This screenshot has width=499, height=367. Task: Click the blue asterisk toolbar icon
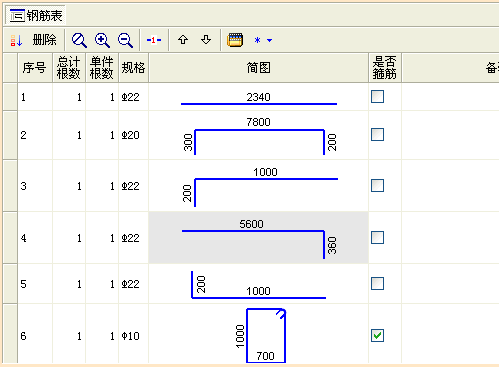pyautogui.click(x=257, y=40)
